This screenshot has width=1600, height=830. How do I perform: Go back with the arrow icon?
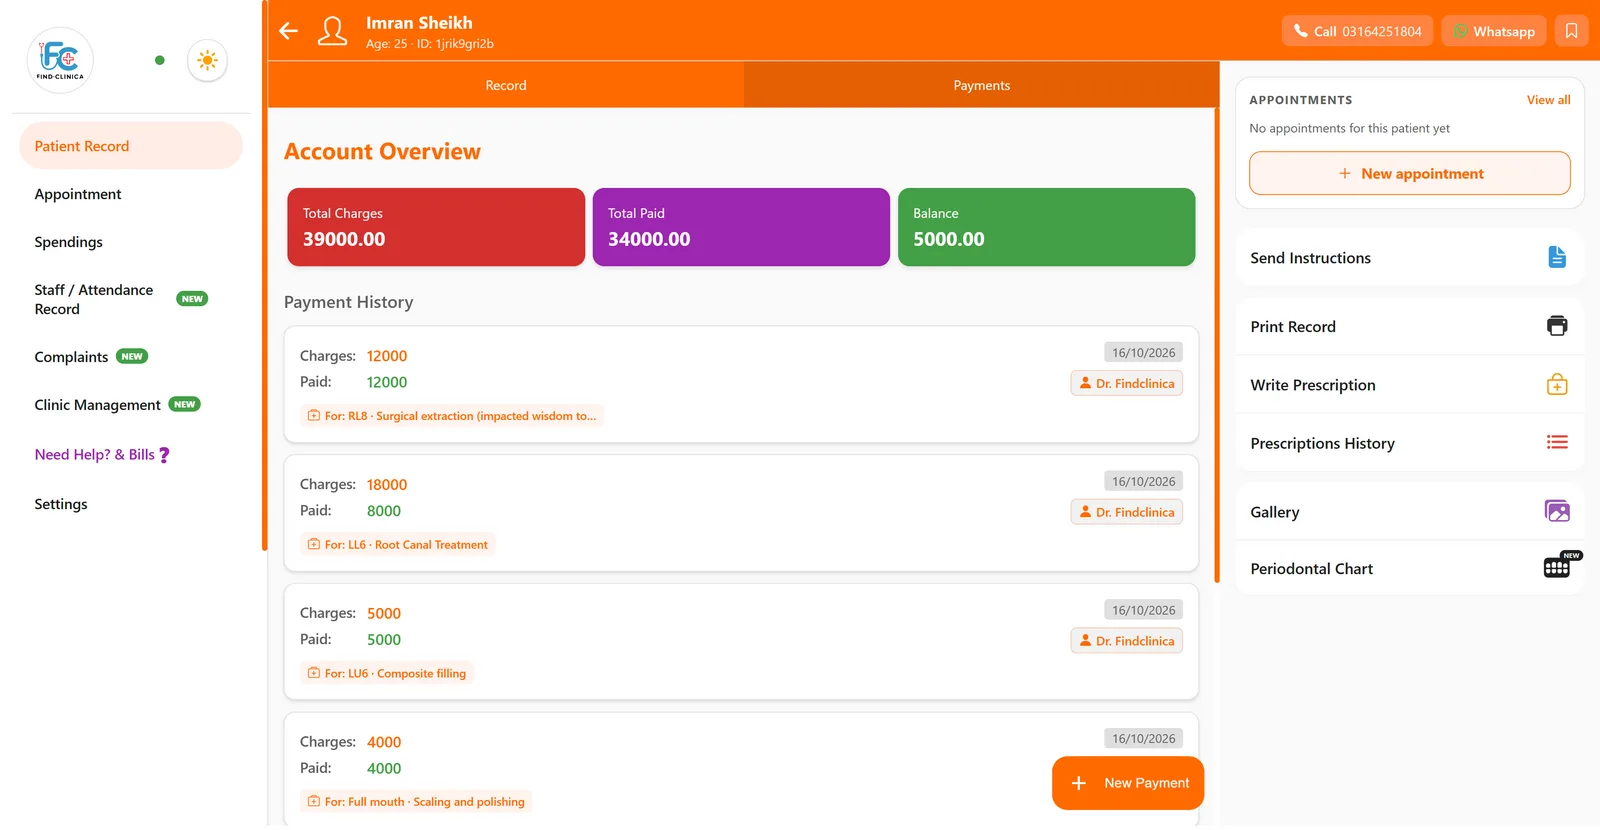click(289, 31)
